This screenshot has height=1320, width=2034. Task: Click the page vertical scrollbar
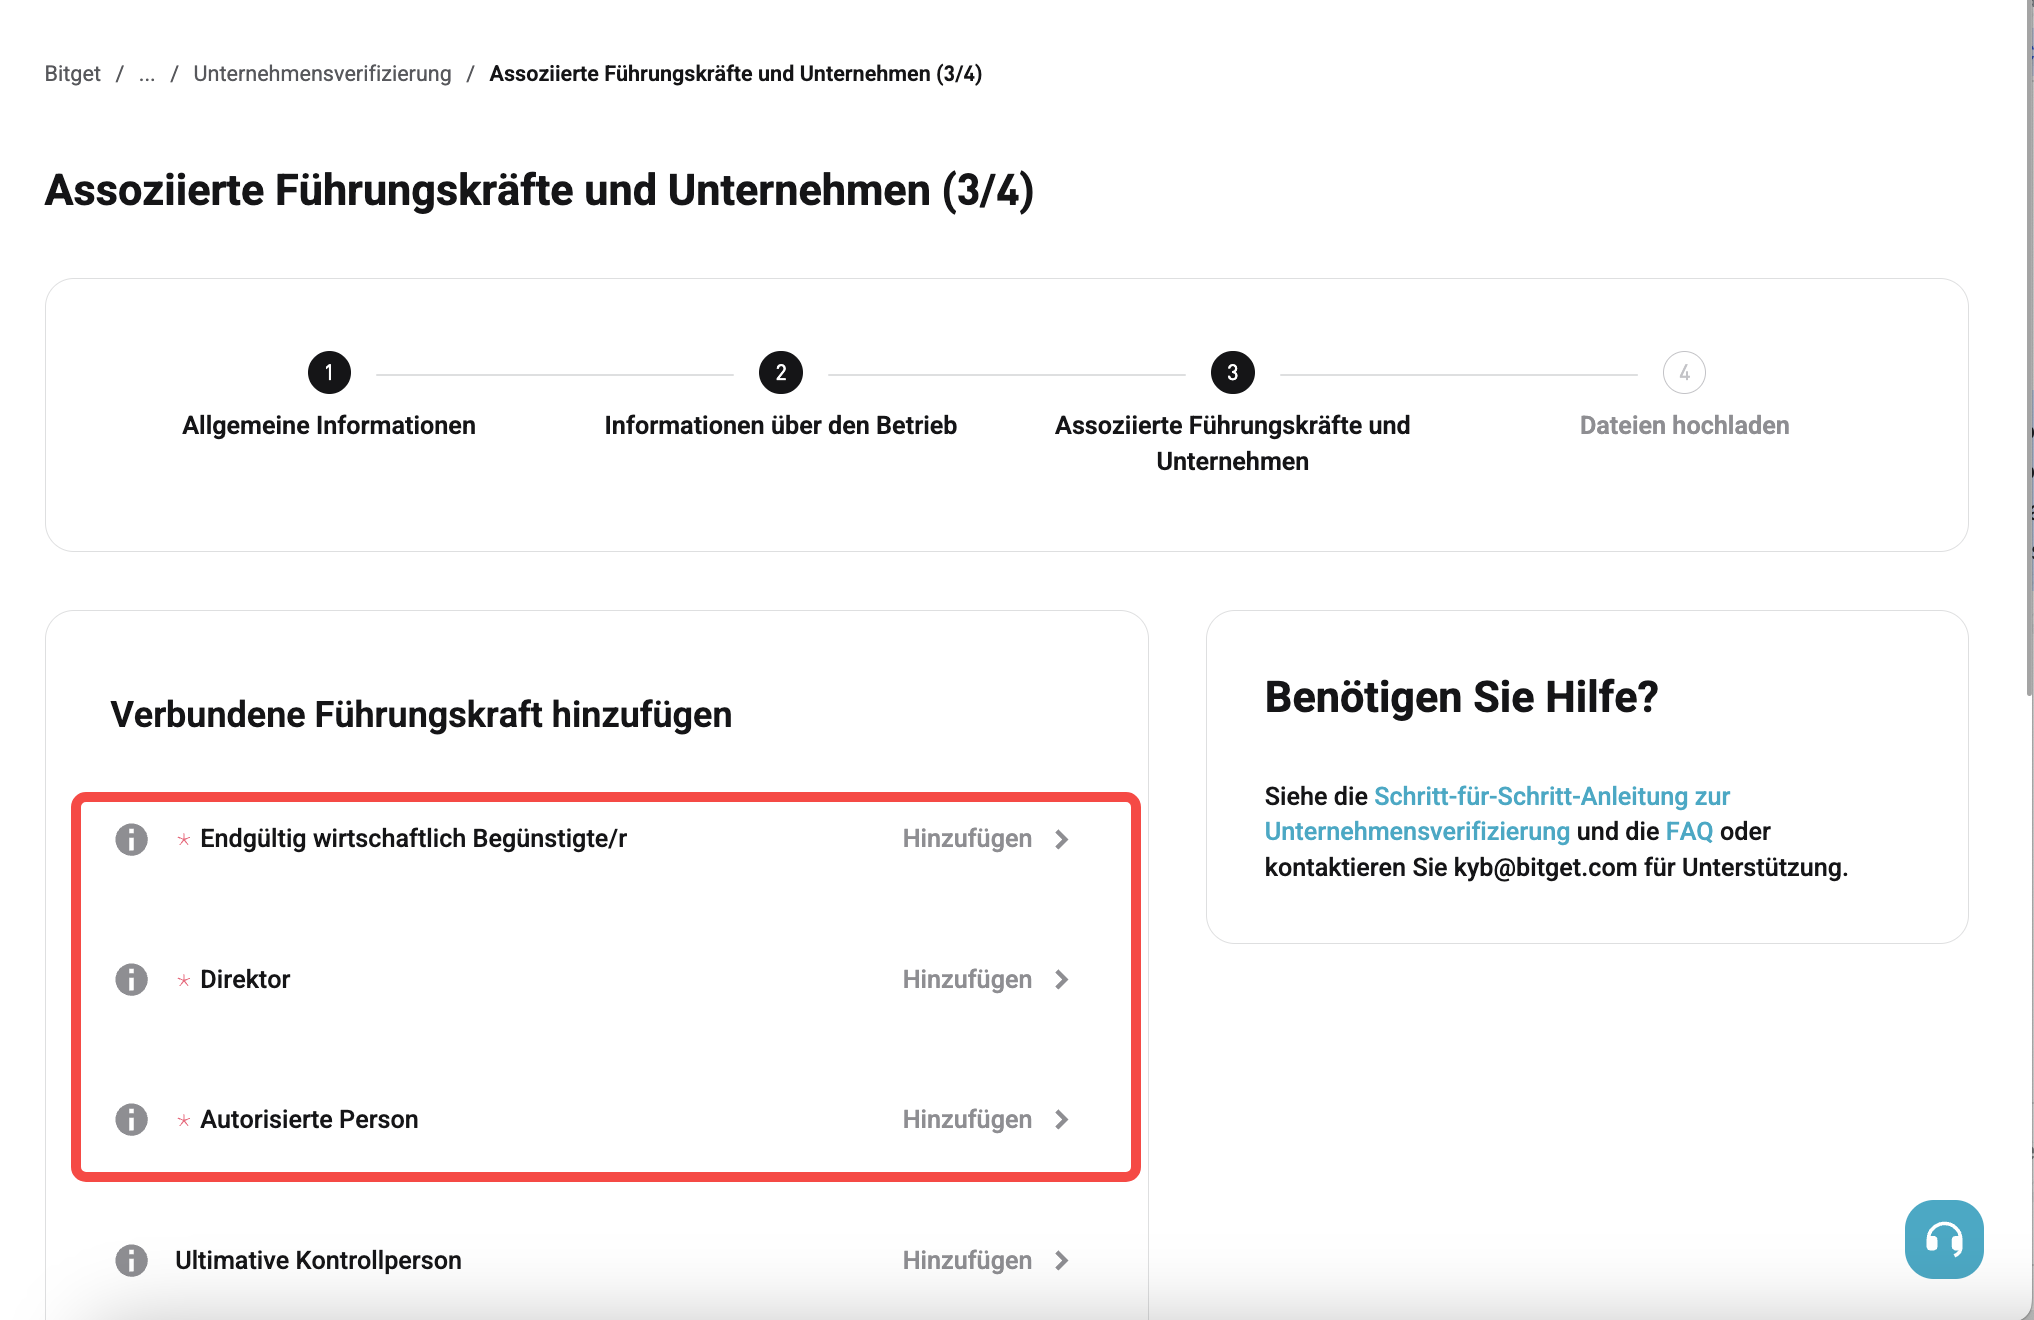pos(2029,350)
